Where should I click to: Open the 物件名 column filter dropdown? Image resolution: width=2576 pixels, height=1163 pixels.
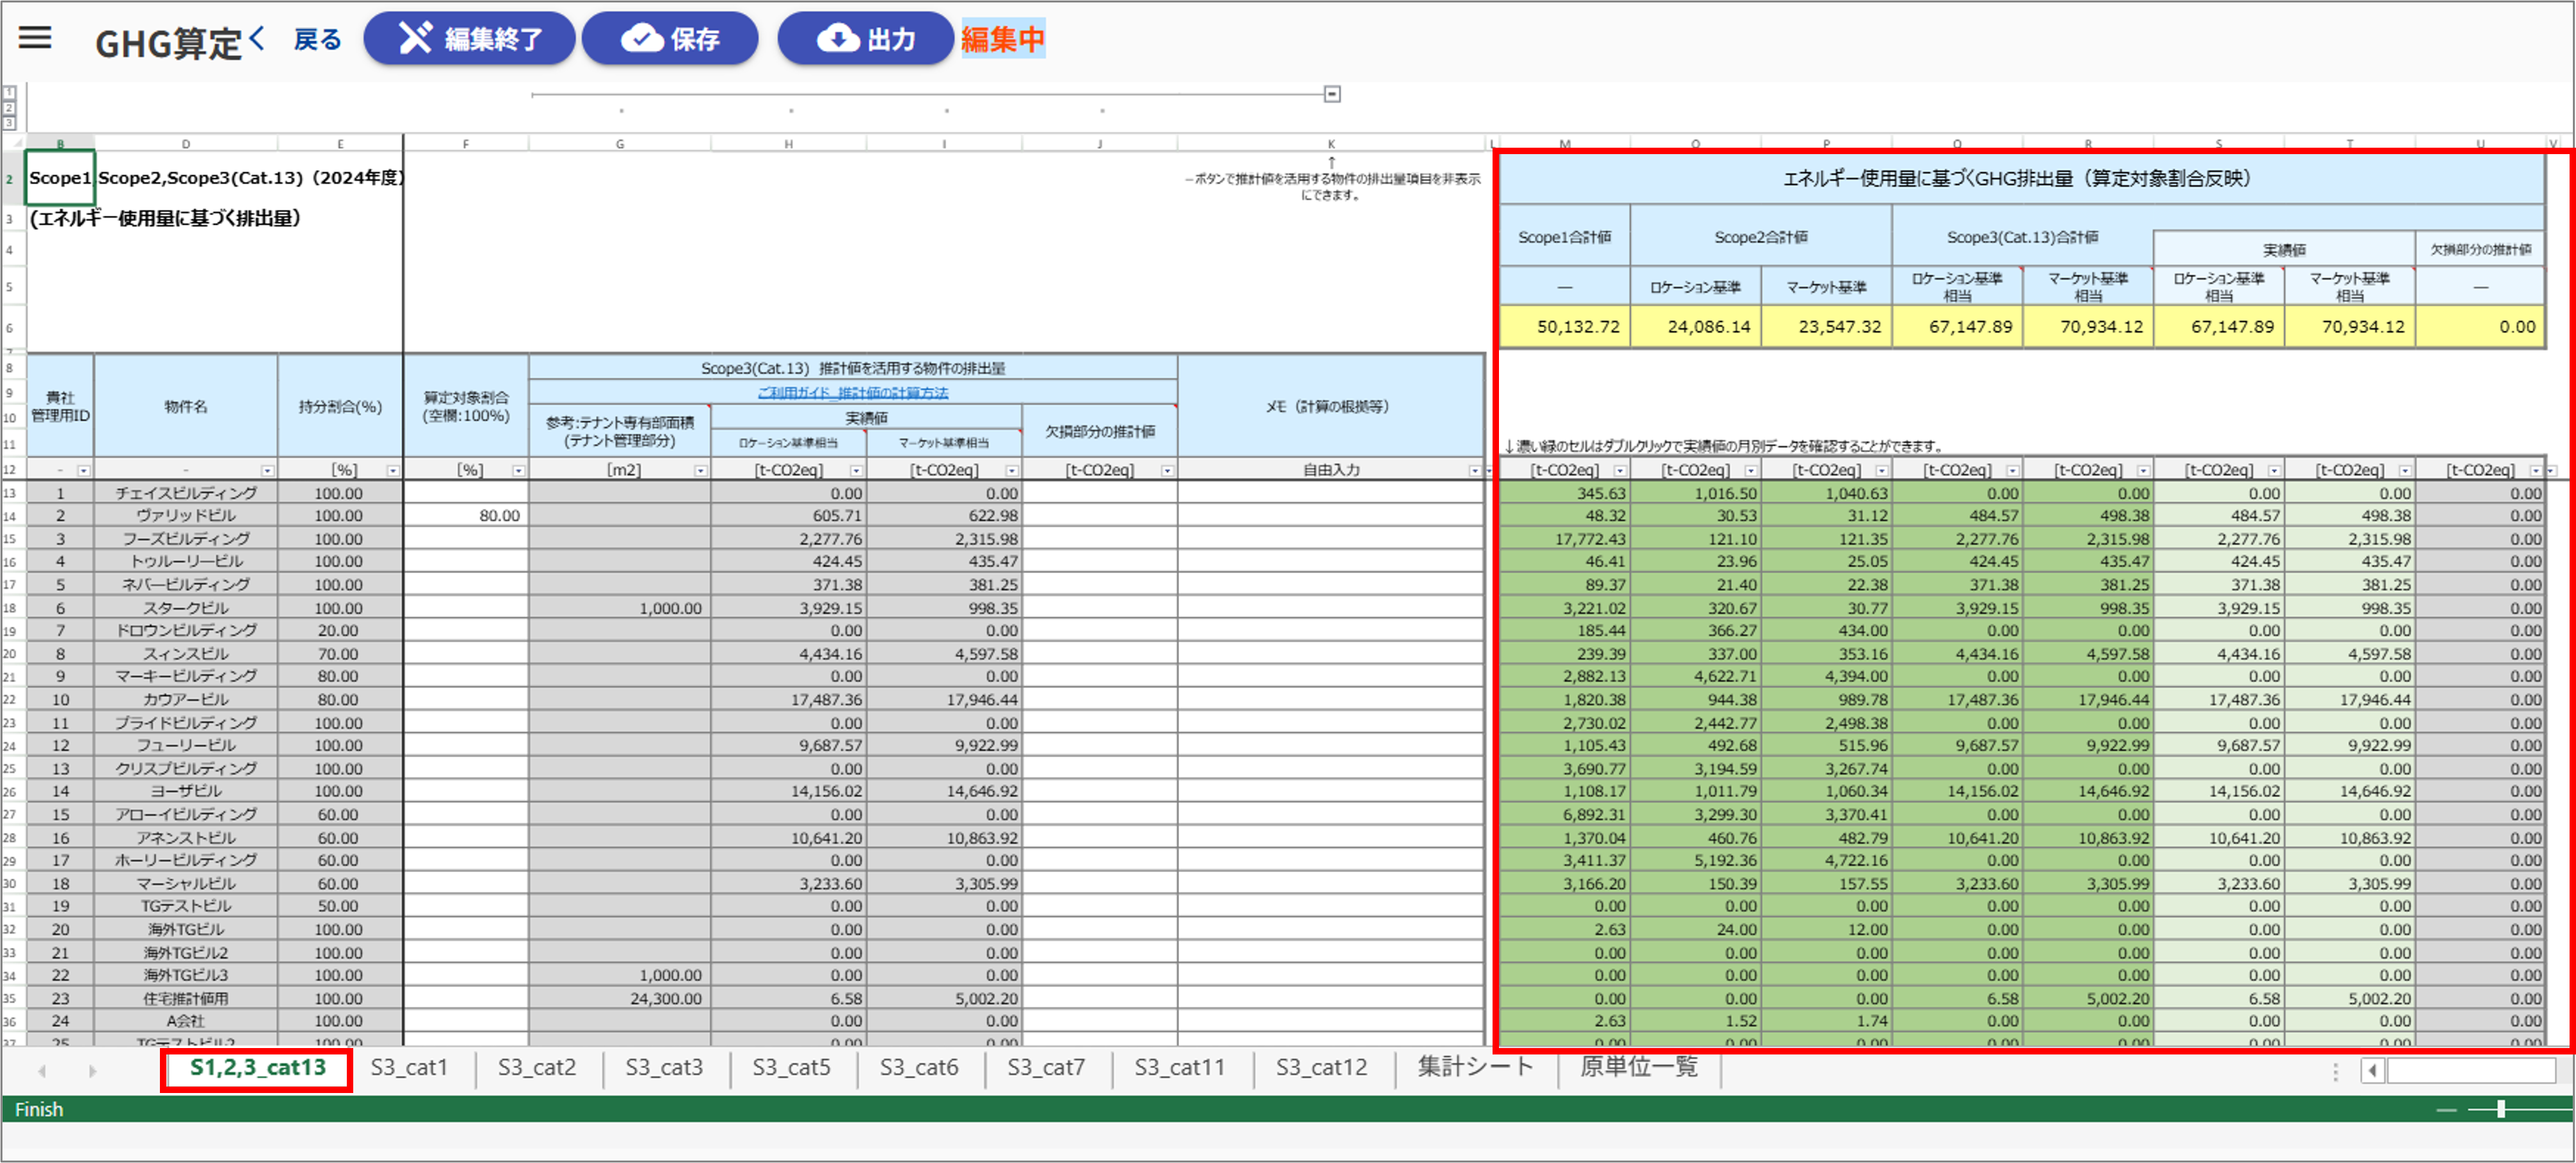[267, 470]
